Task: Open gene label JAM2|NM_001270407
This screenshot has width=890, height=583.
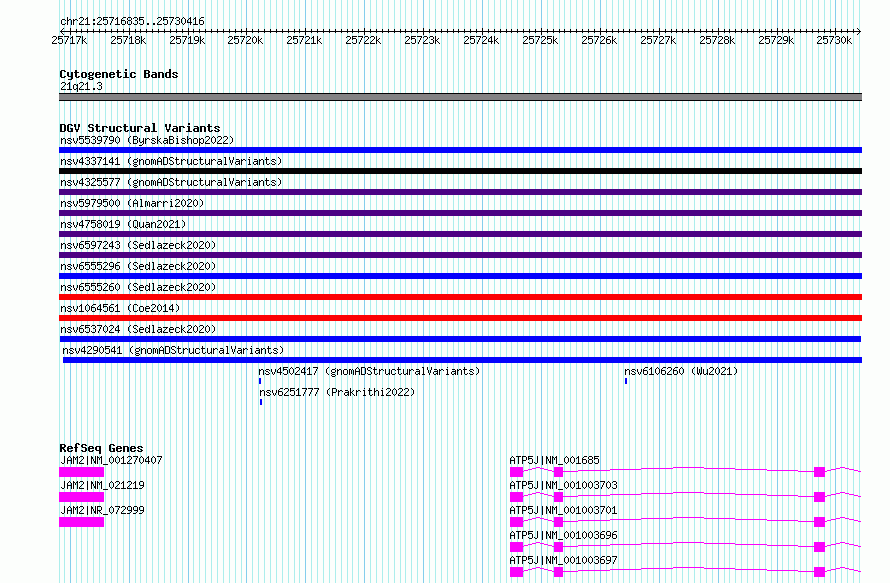Action: (x=111, y=460)
